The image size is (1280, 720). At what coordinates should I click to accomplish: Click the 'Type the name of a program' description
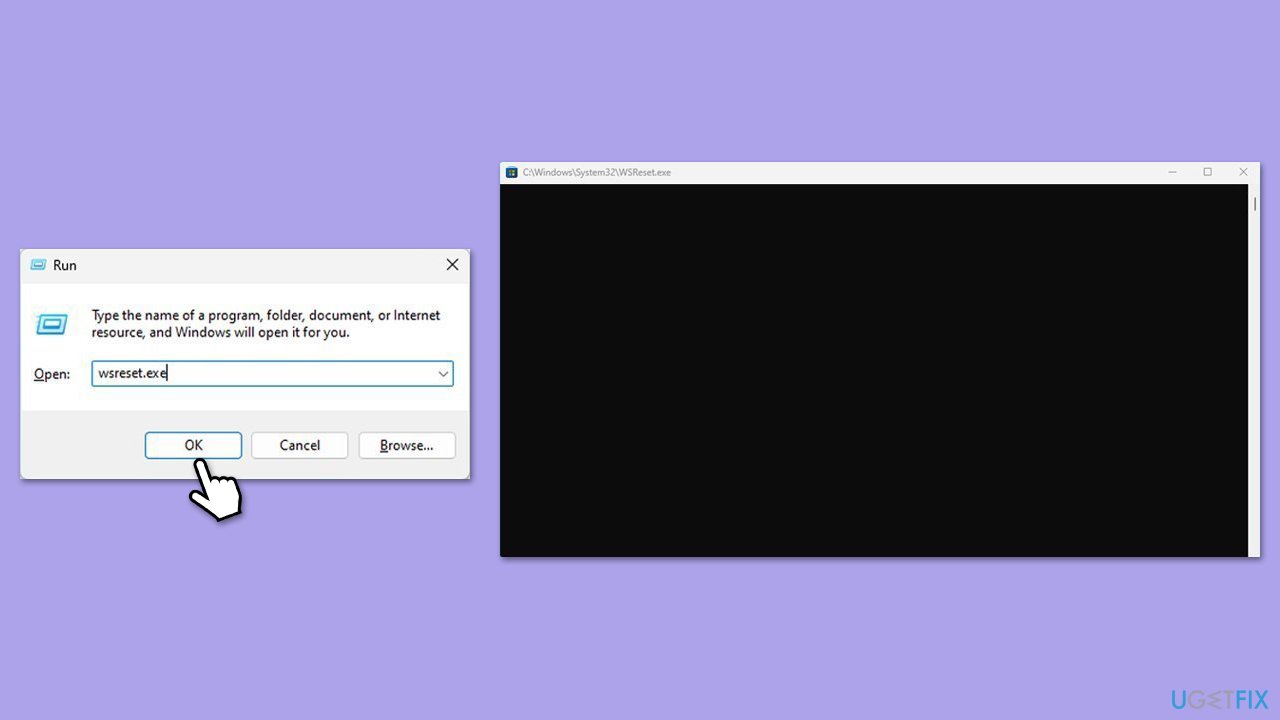pos(266,323)
